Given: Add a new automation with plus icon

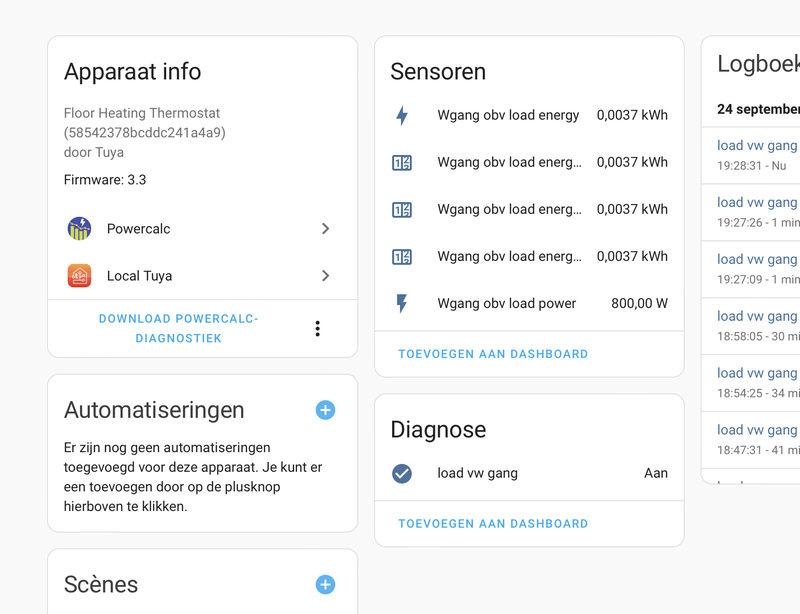Looking at the screenshot, I should [325, 410].
